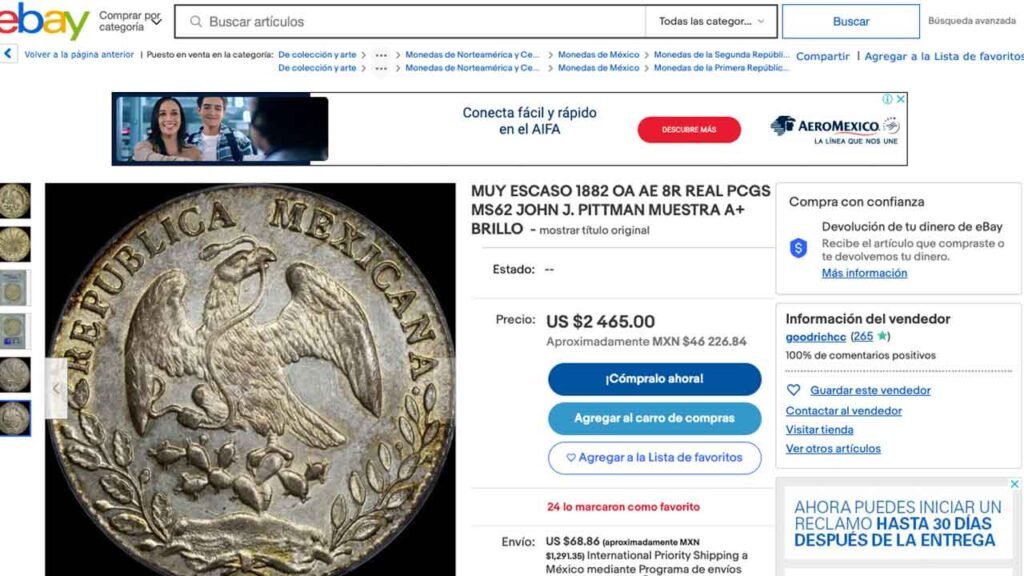Close the AeroMexico ad banner
The height and width of the screenshot is (576, 1024).
(x=901, y=99)
